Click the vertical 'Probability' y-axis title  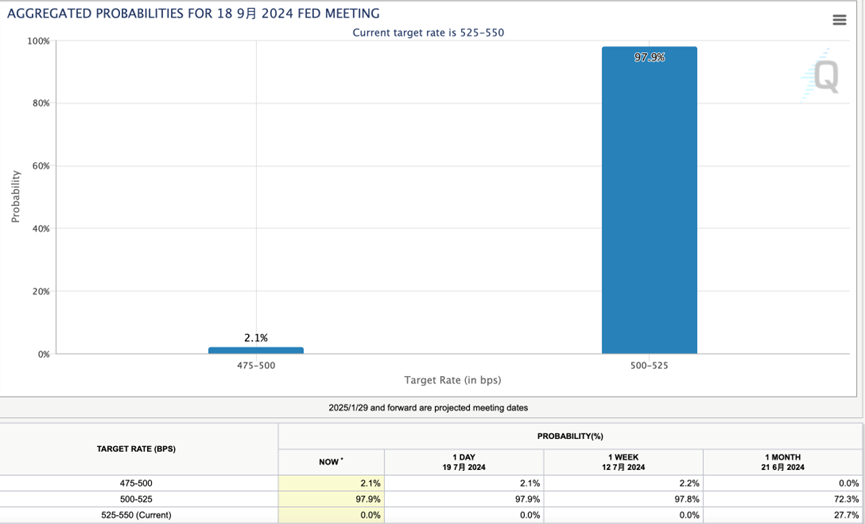pyautogui.click(x=16, y=194)
